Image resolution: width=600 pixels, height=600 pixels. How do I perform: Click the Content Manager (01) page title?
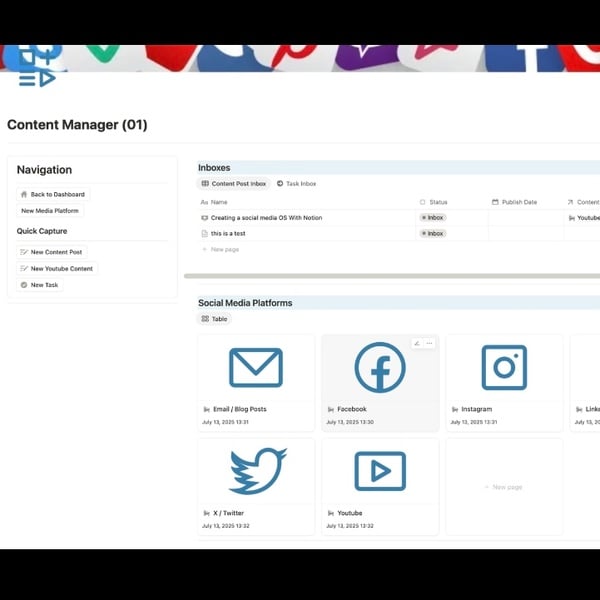coord(77,125)
